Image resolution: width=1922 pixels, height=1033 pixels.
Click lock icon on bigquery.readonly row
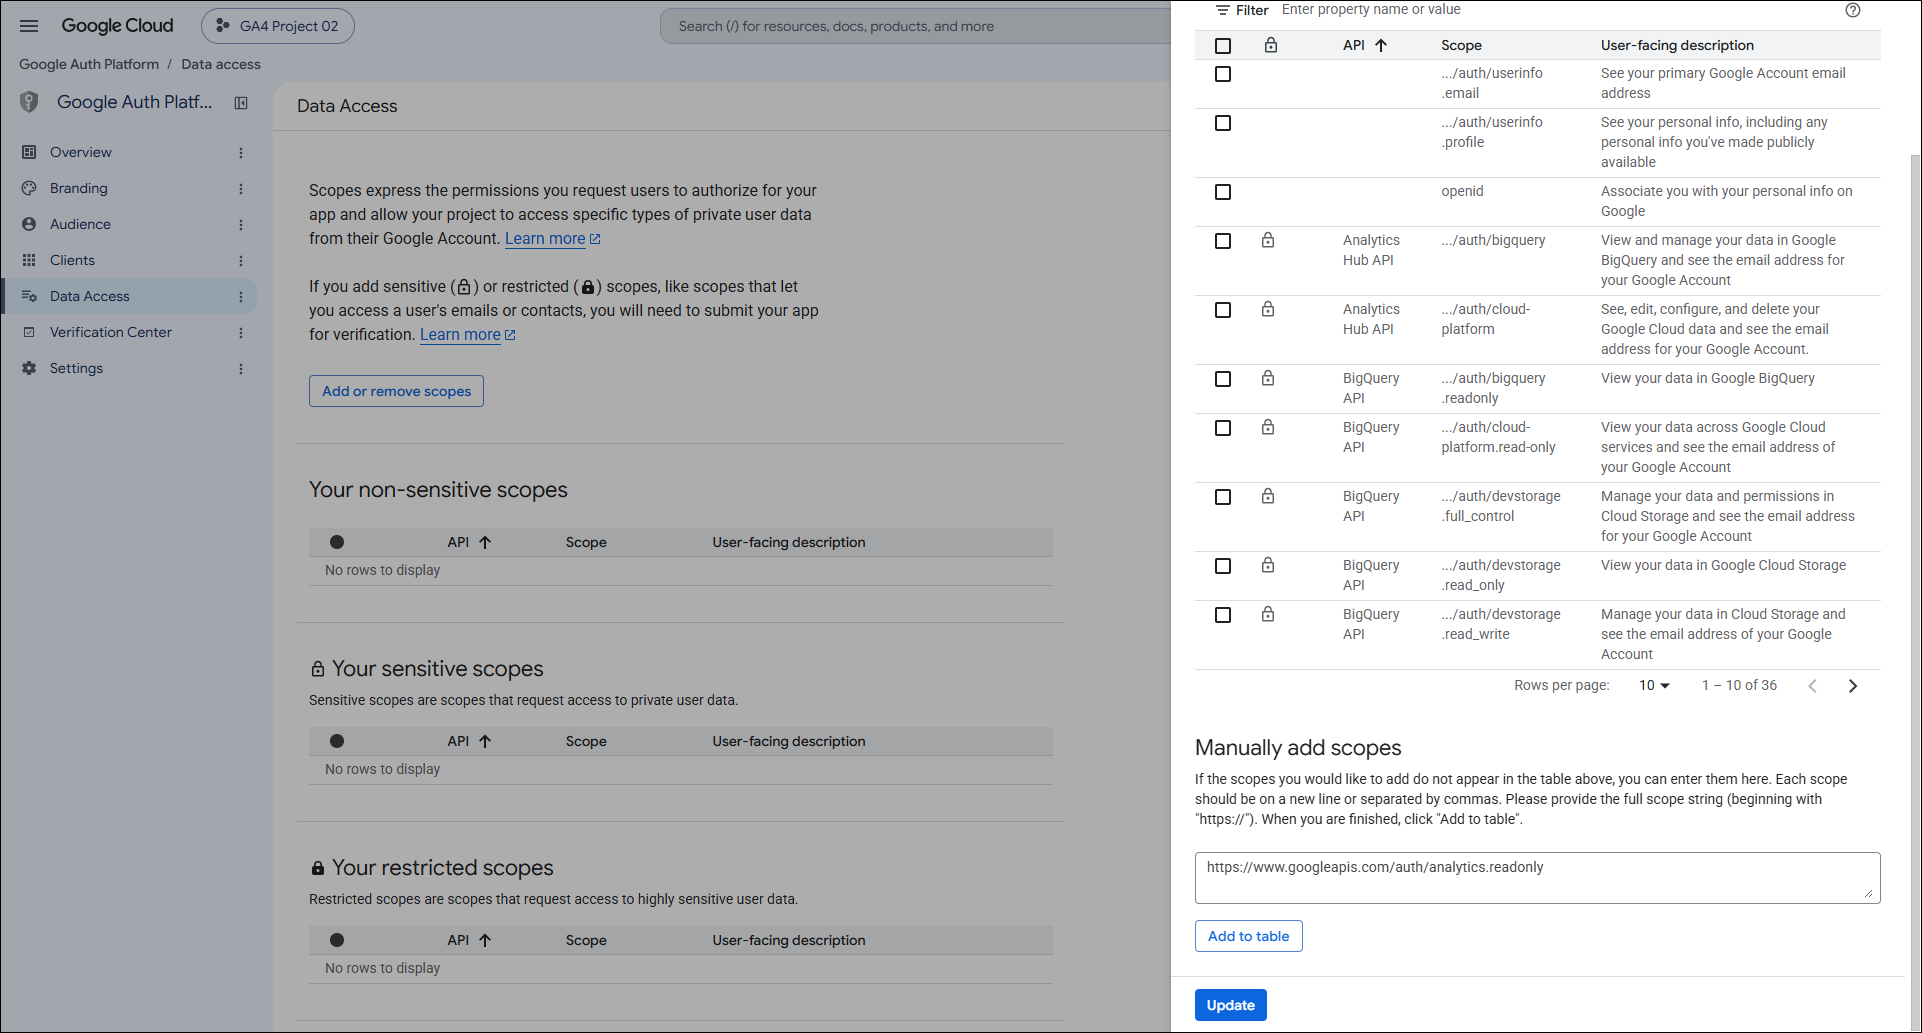click(x=1268, y=378)
